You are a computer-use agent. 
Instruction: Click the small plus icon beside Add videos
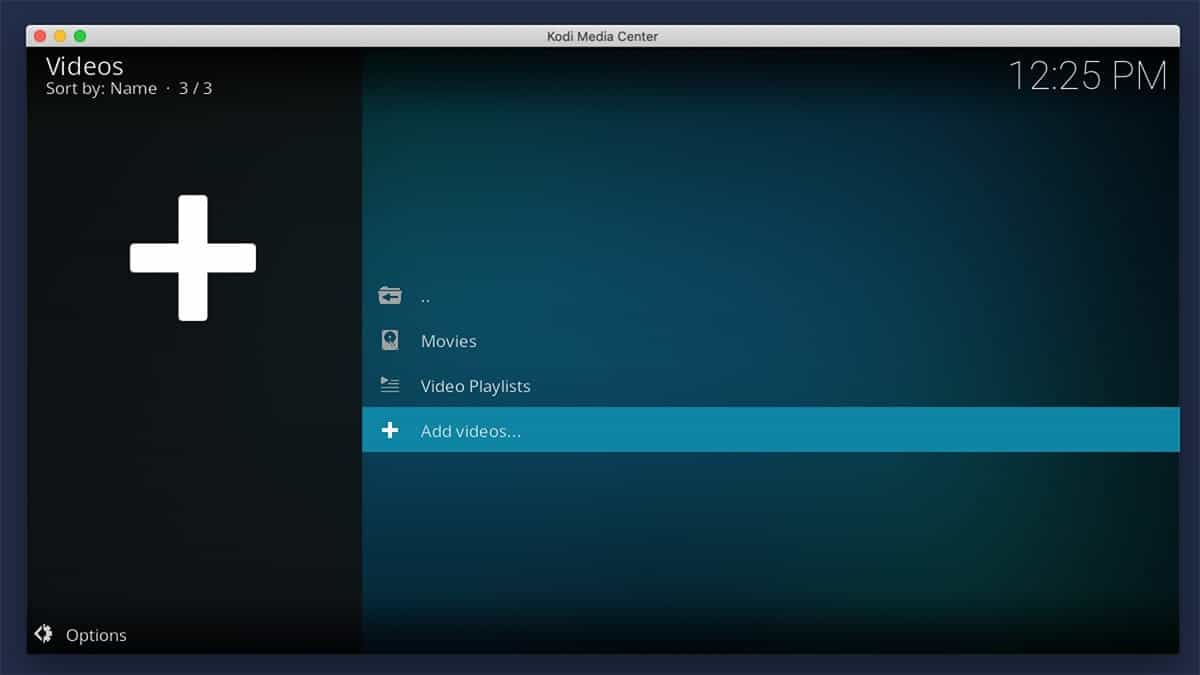point(390,431)
